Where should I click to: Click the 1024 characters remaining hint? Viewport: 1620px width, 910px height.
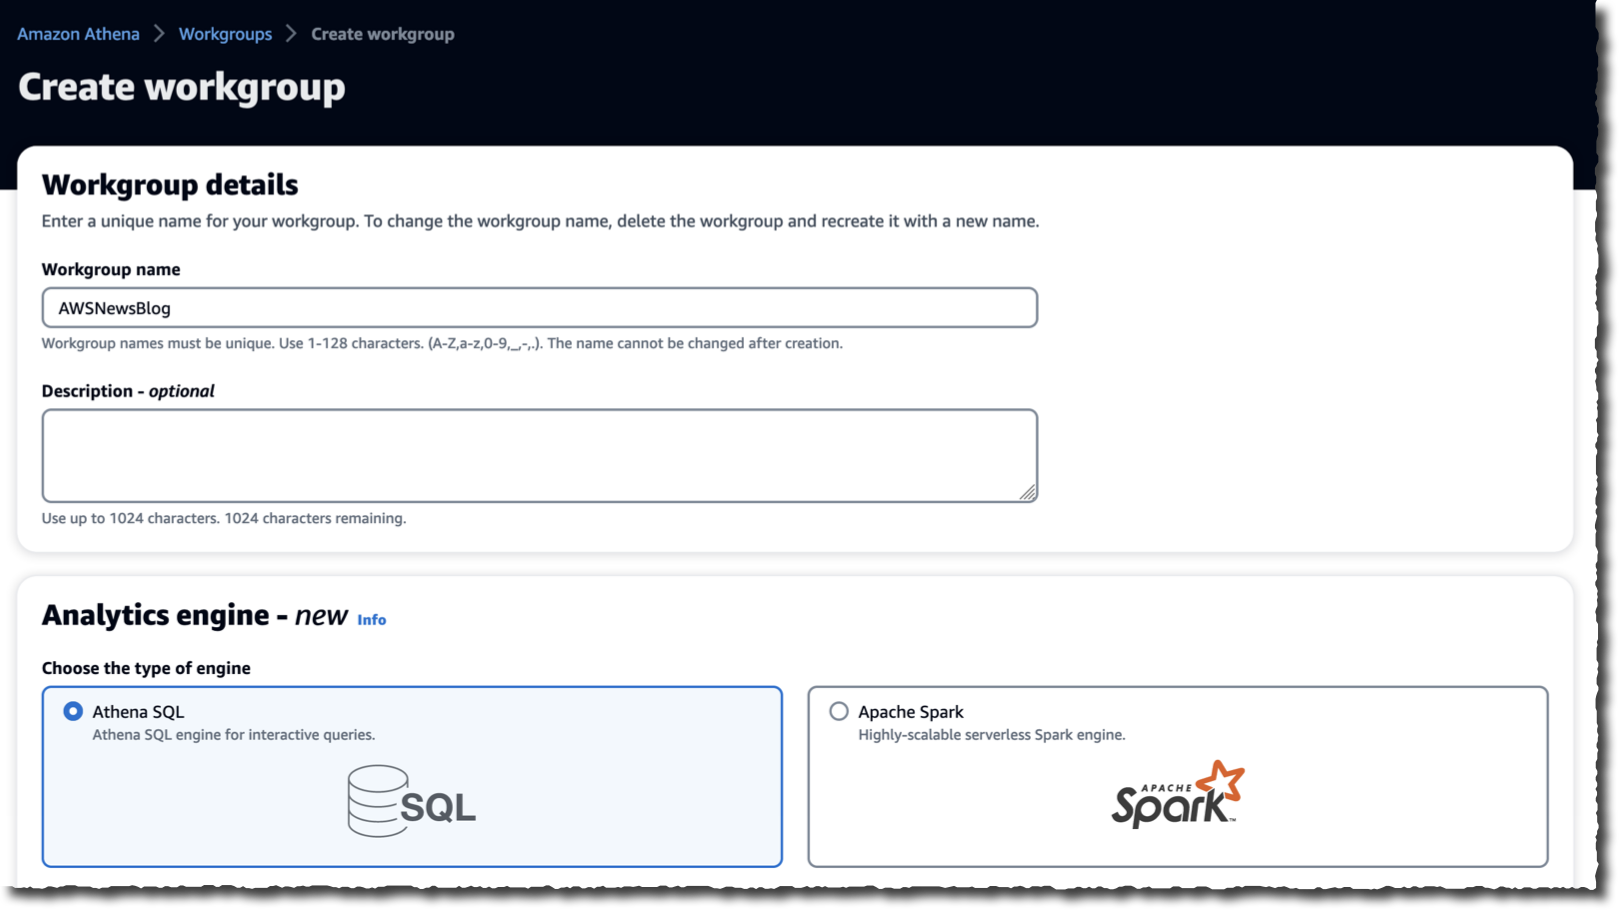click(224, 518)
